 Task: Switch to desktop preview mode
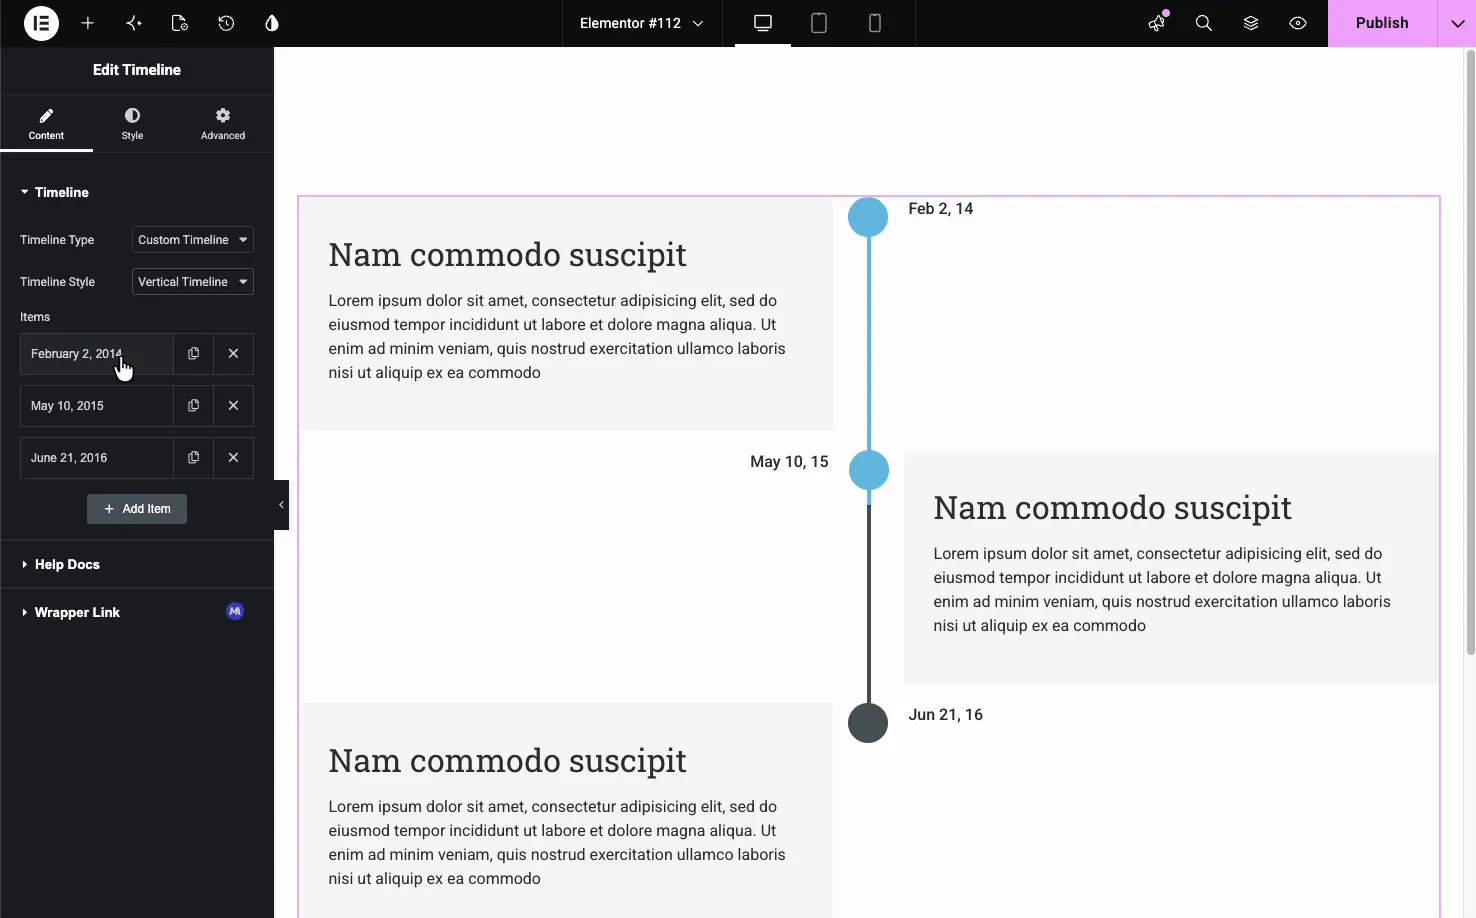[x=763, y=23]
